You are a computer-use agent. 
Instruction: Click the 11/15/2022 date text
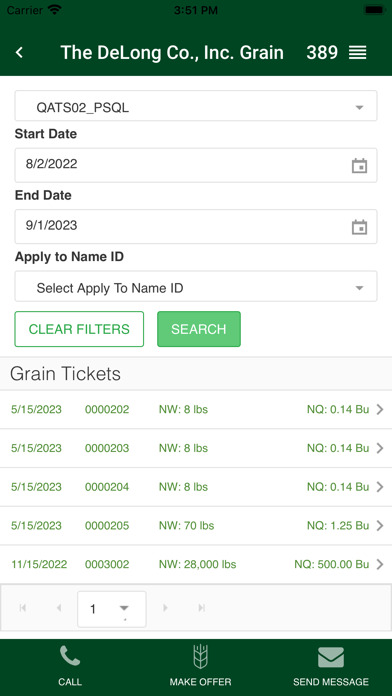pos(39,564)
